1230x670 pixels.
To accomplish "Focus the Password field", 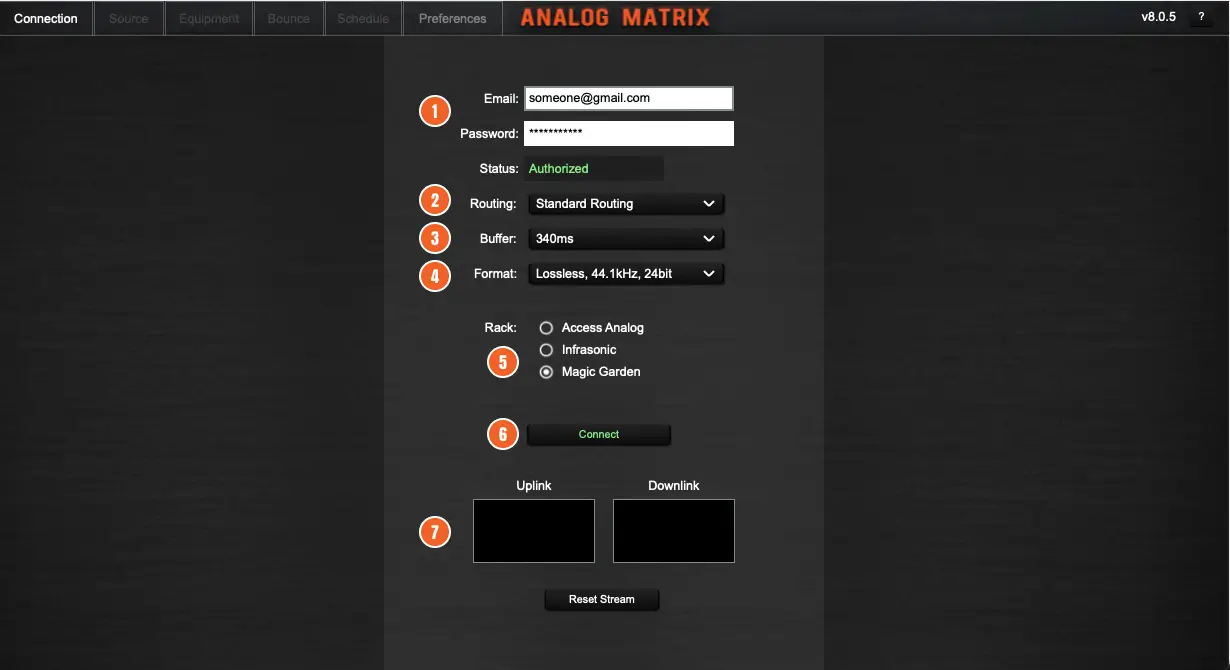I will (x=629, y=133).
